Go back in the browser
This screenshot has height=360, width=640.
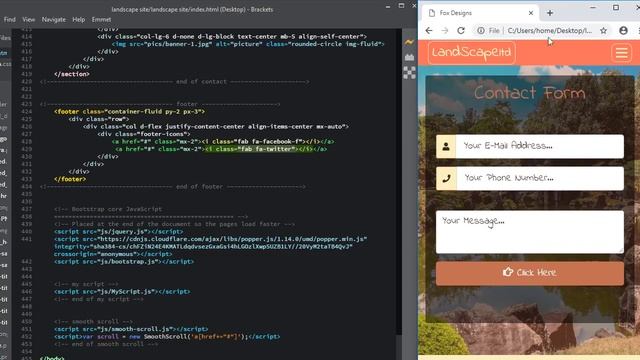429,31
